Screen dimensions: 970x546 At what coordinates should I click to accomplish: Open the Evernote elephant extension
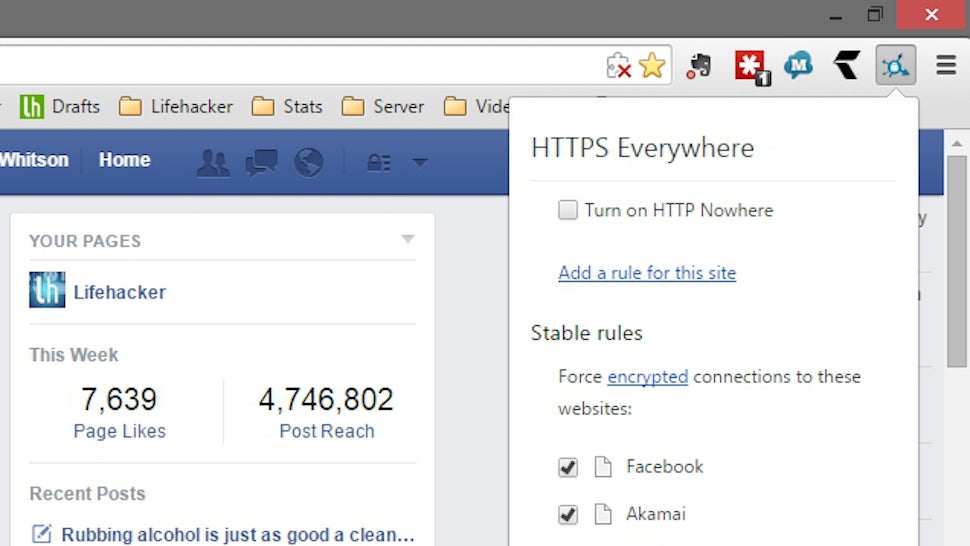699,66
